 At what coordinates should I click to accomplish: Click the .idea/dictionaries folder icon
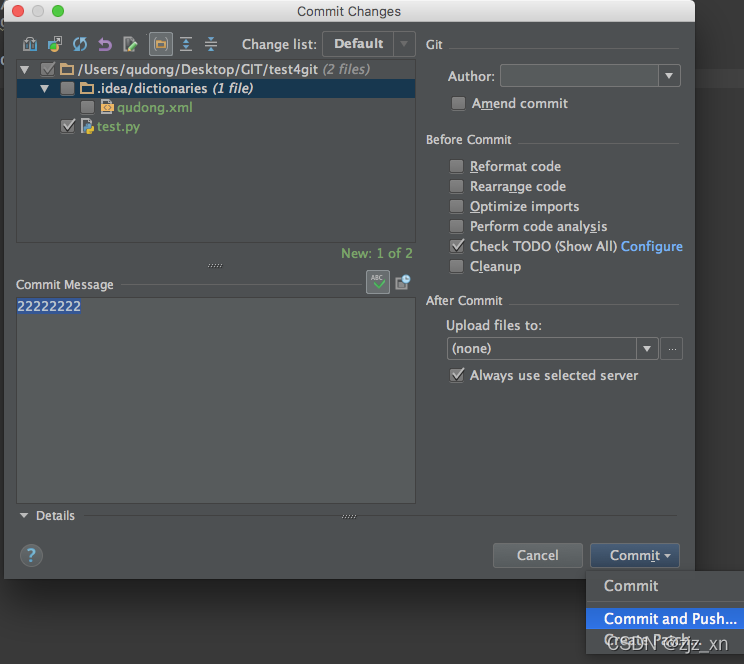(87, 88)
